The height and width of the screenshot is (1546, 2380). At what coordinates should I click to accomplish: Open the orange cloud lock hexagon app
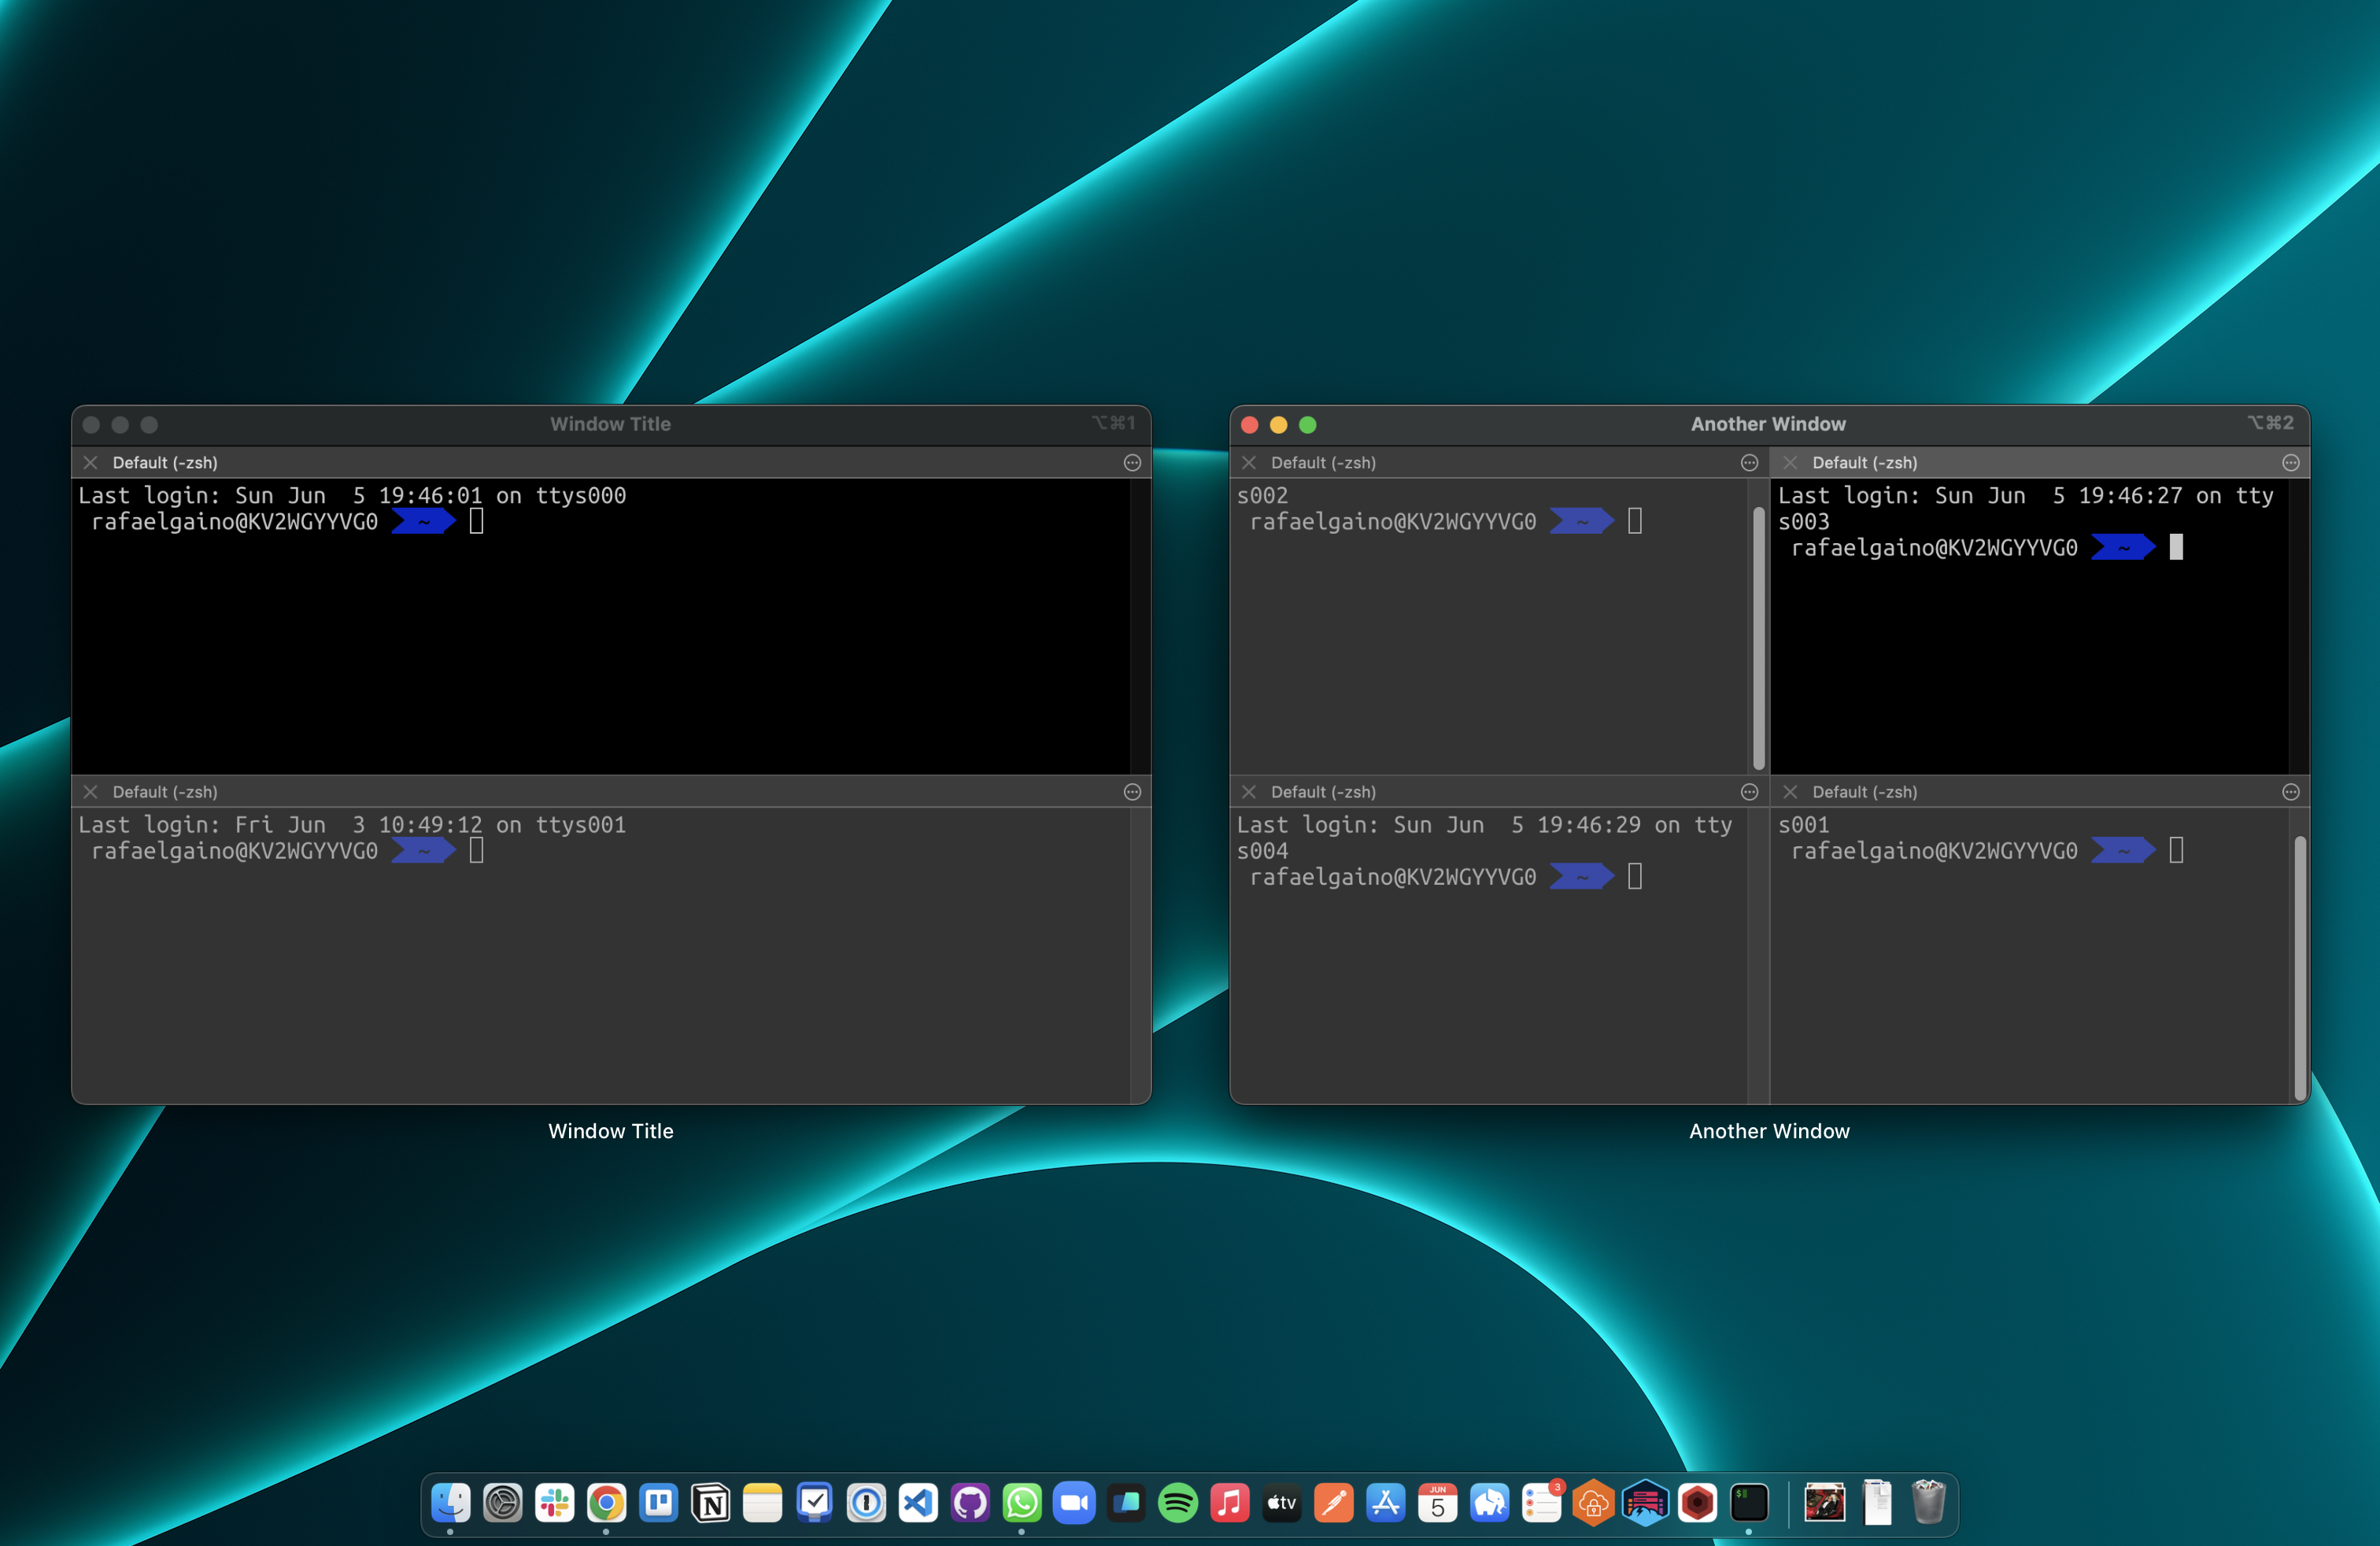[x=1594, y=1502]
